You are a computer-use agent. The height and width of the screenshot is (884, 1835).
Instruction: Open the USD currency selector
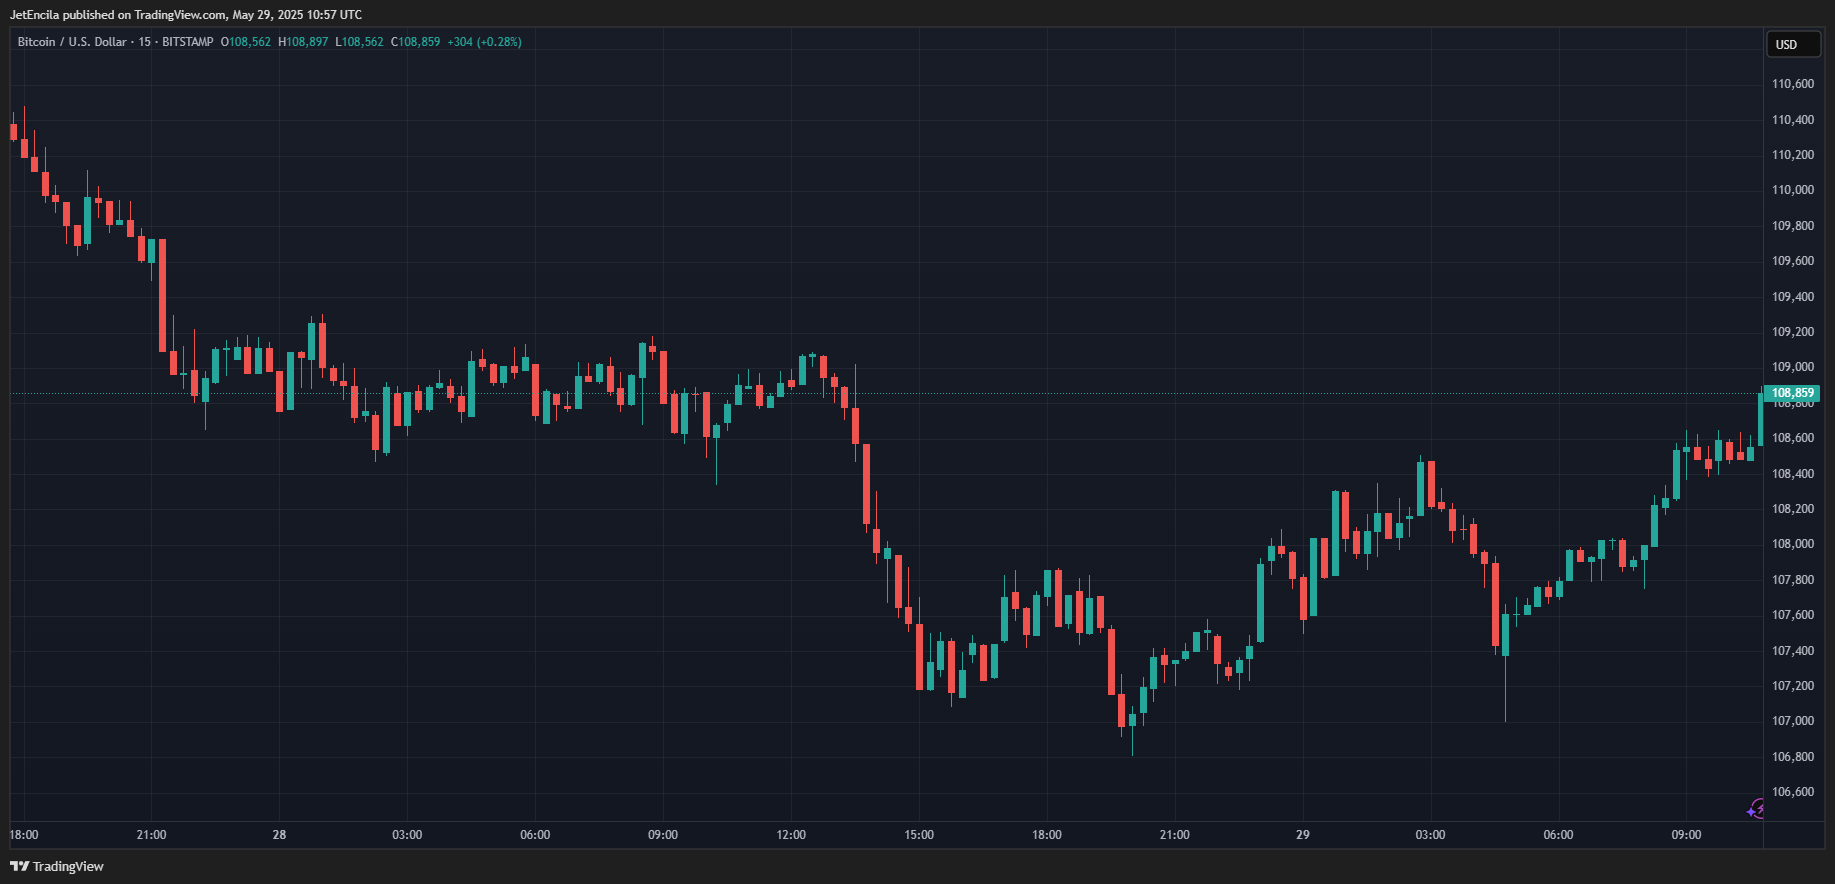point(1790,45)
